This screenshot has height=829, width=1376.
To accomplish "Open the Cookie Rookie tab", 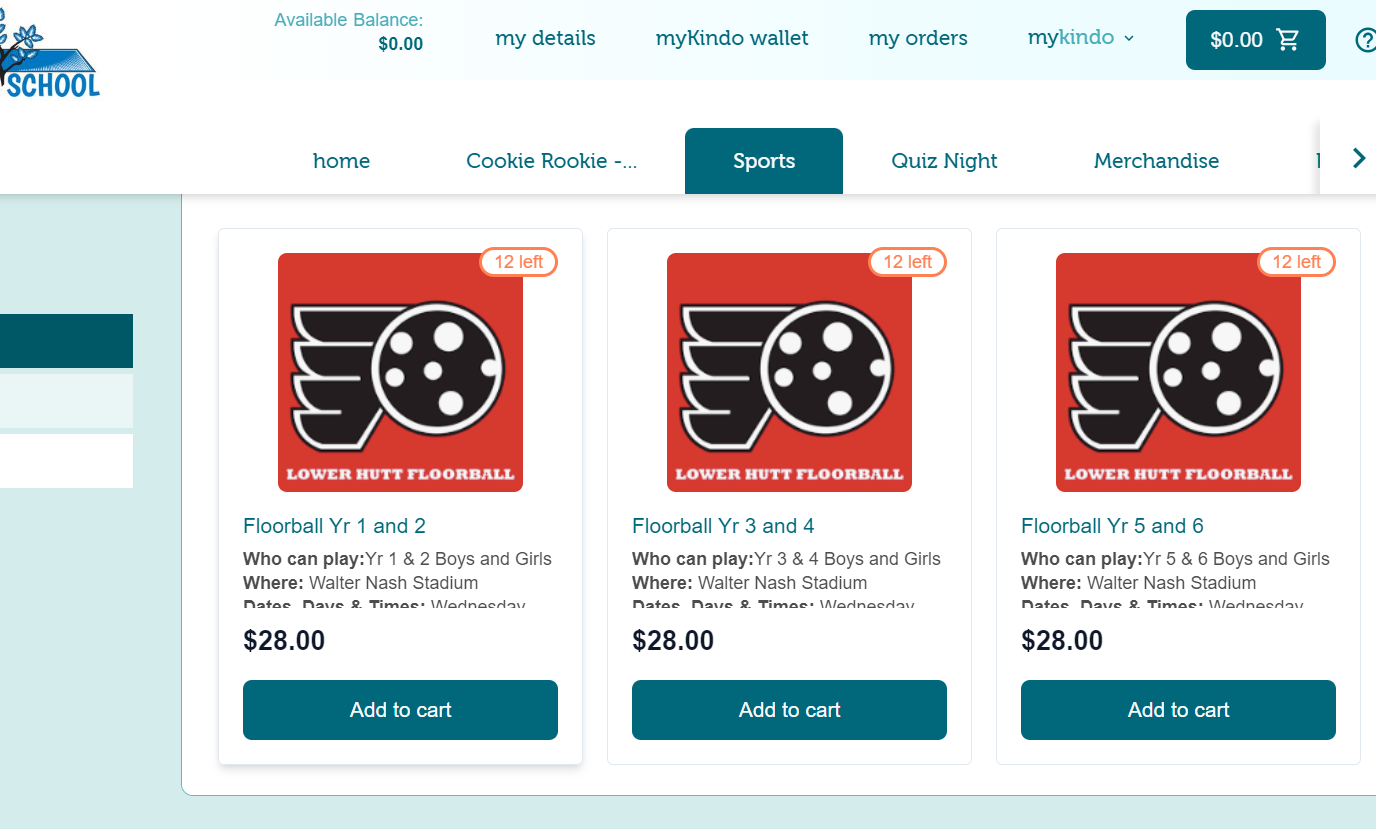I will pyautogui.click(x=551, y=161).
